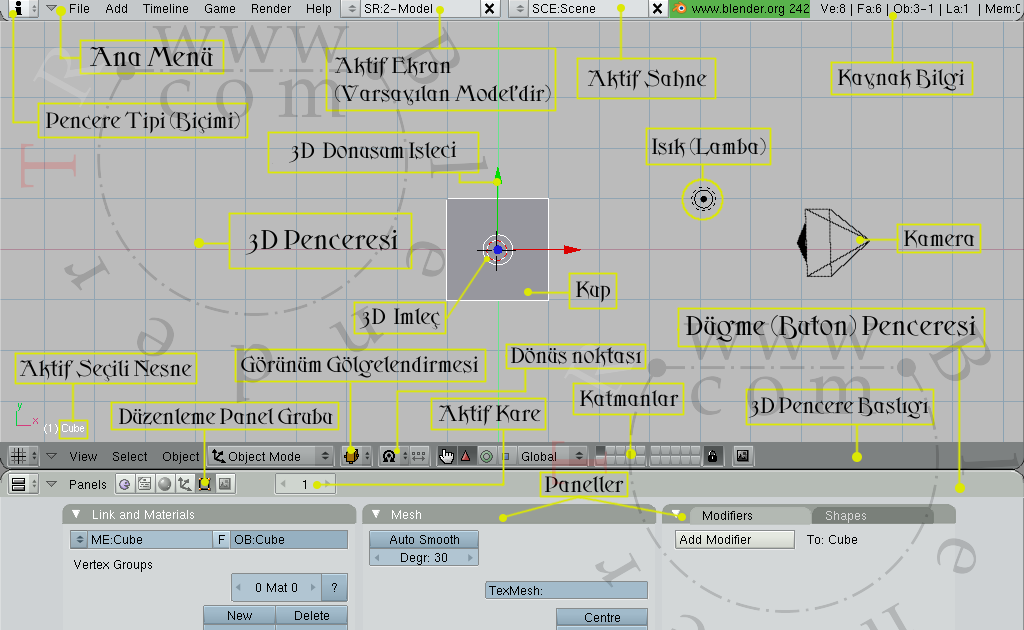1024x630 pixels.
Task: Open the Object menu in 3D header
Action: coord(180,456)
